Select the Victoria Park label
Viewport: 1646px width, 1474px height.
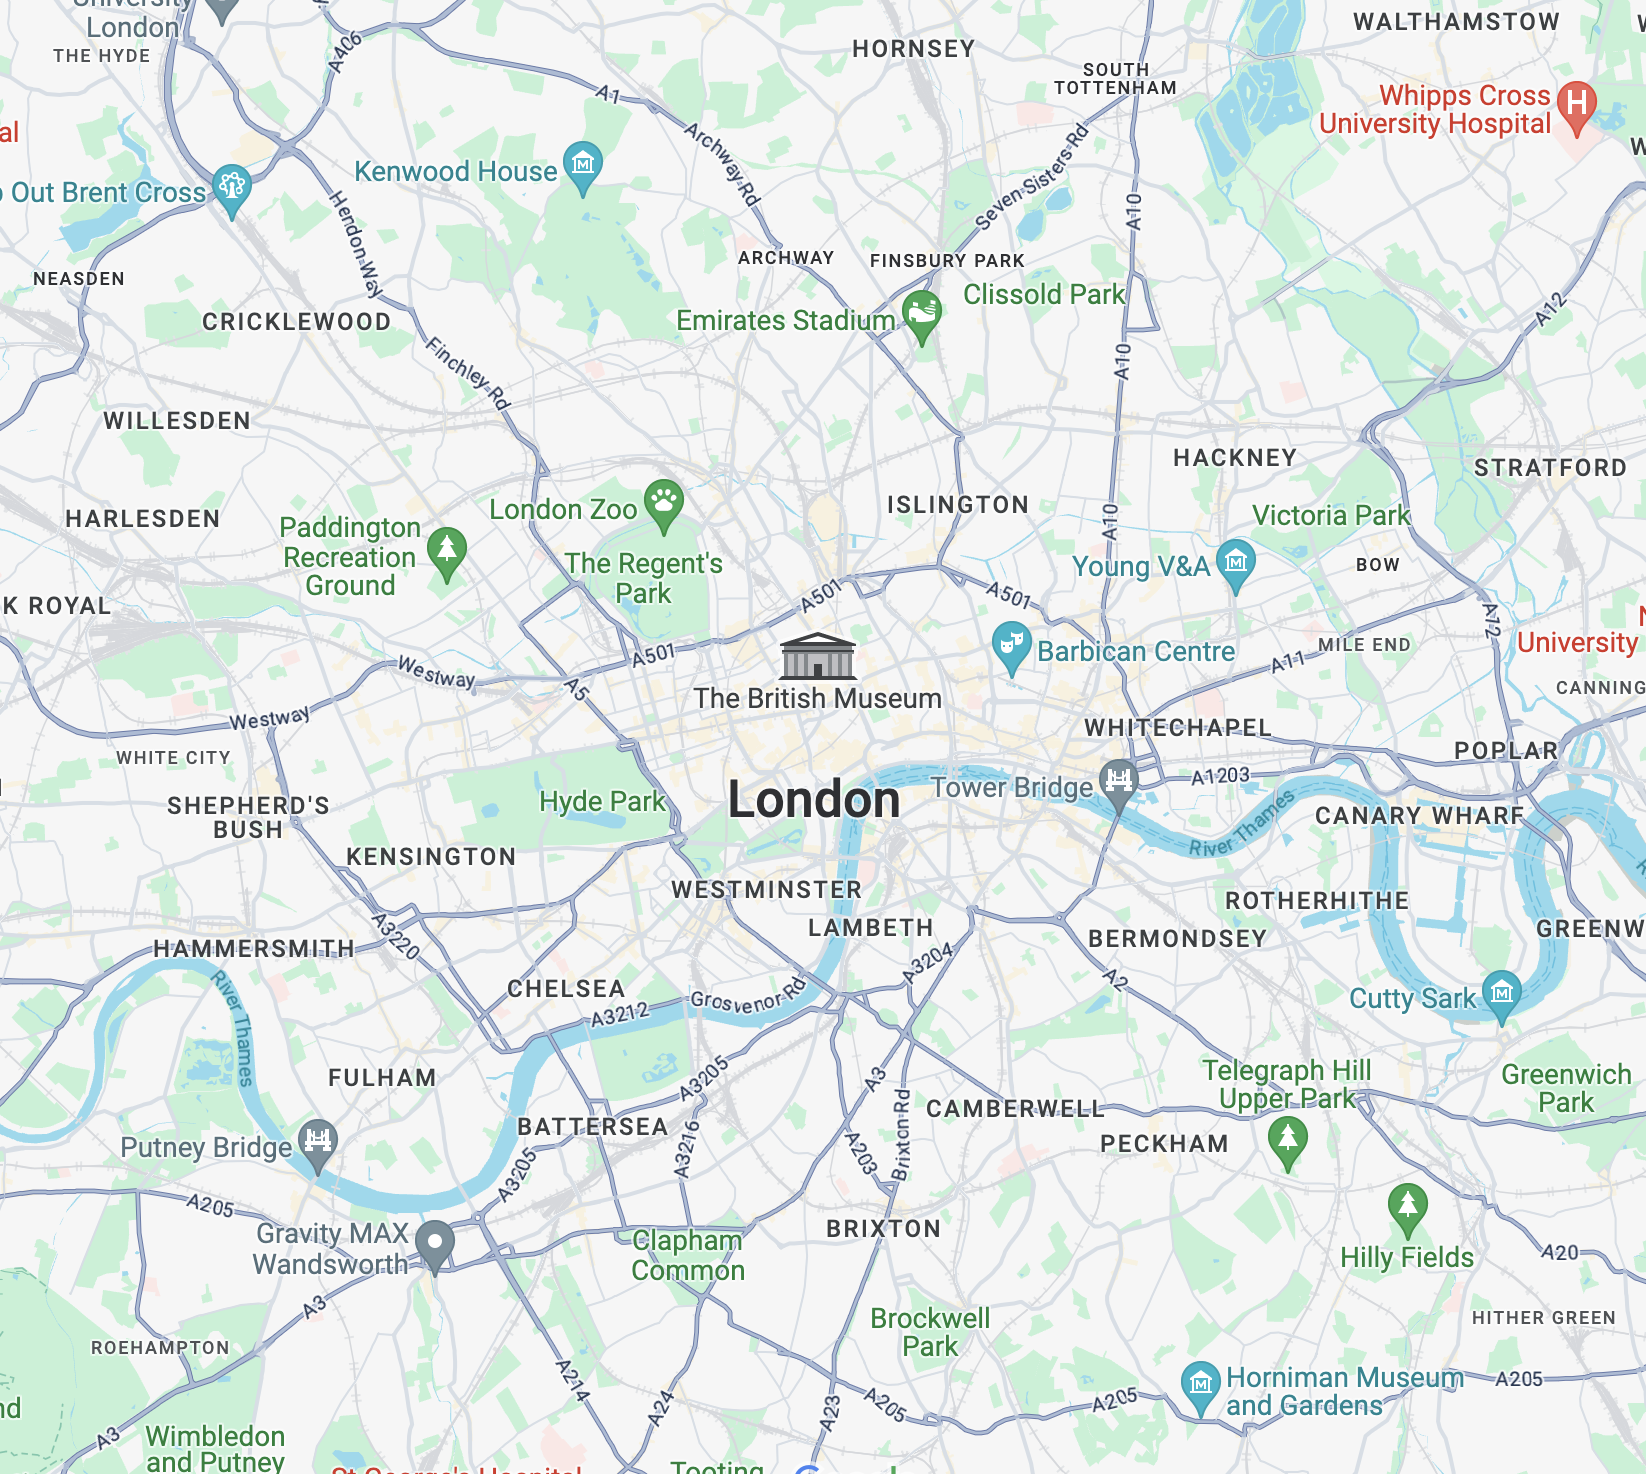(1331, 516)
